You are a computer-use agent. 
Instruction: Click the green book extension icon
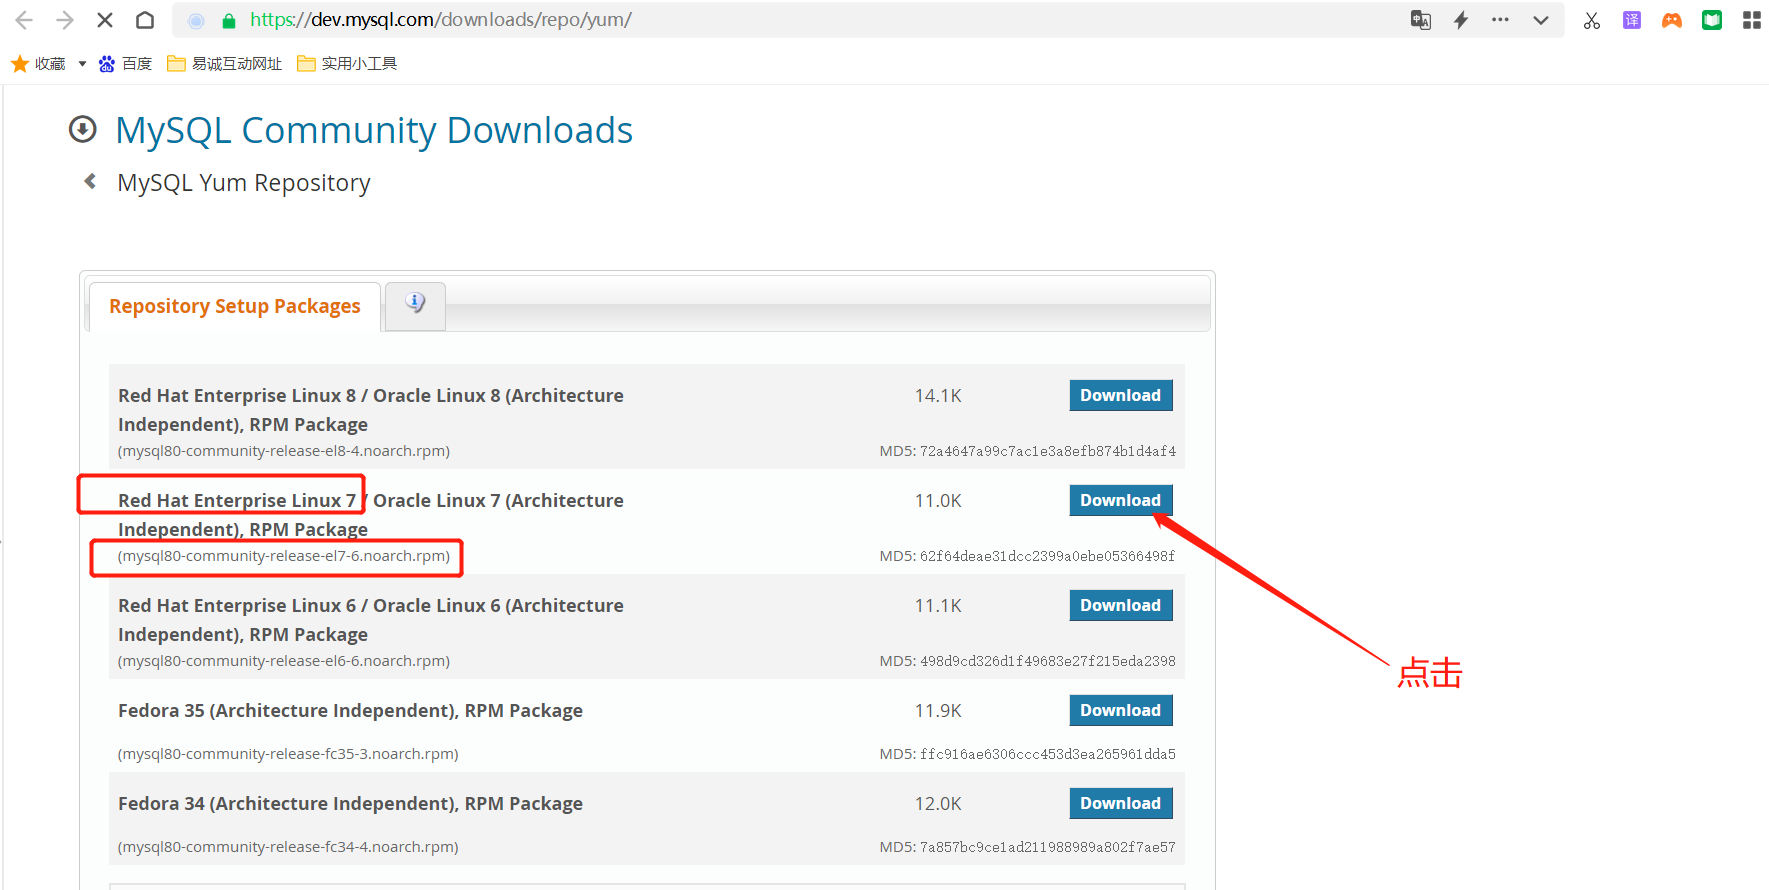tap(1712, 20)
